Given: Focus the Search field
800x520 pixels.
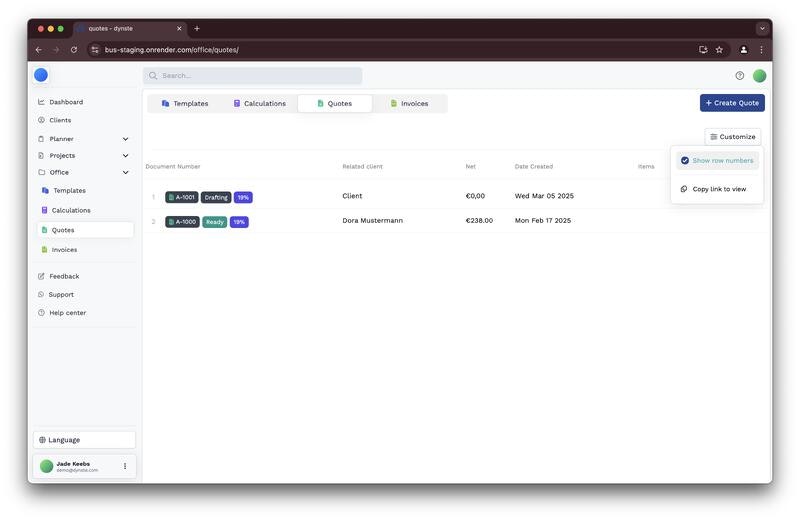Looking at the screenshot, I should pos(253,76).
